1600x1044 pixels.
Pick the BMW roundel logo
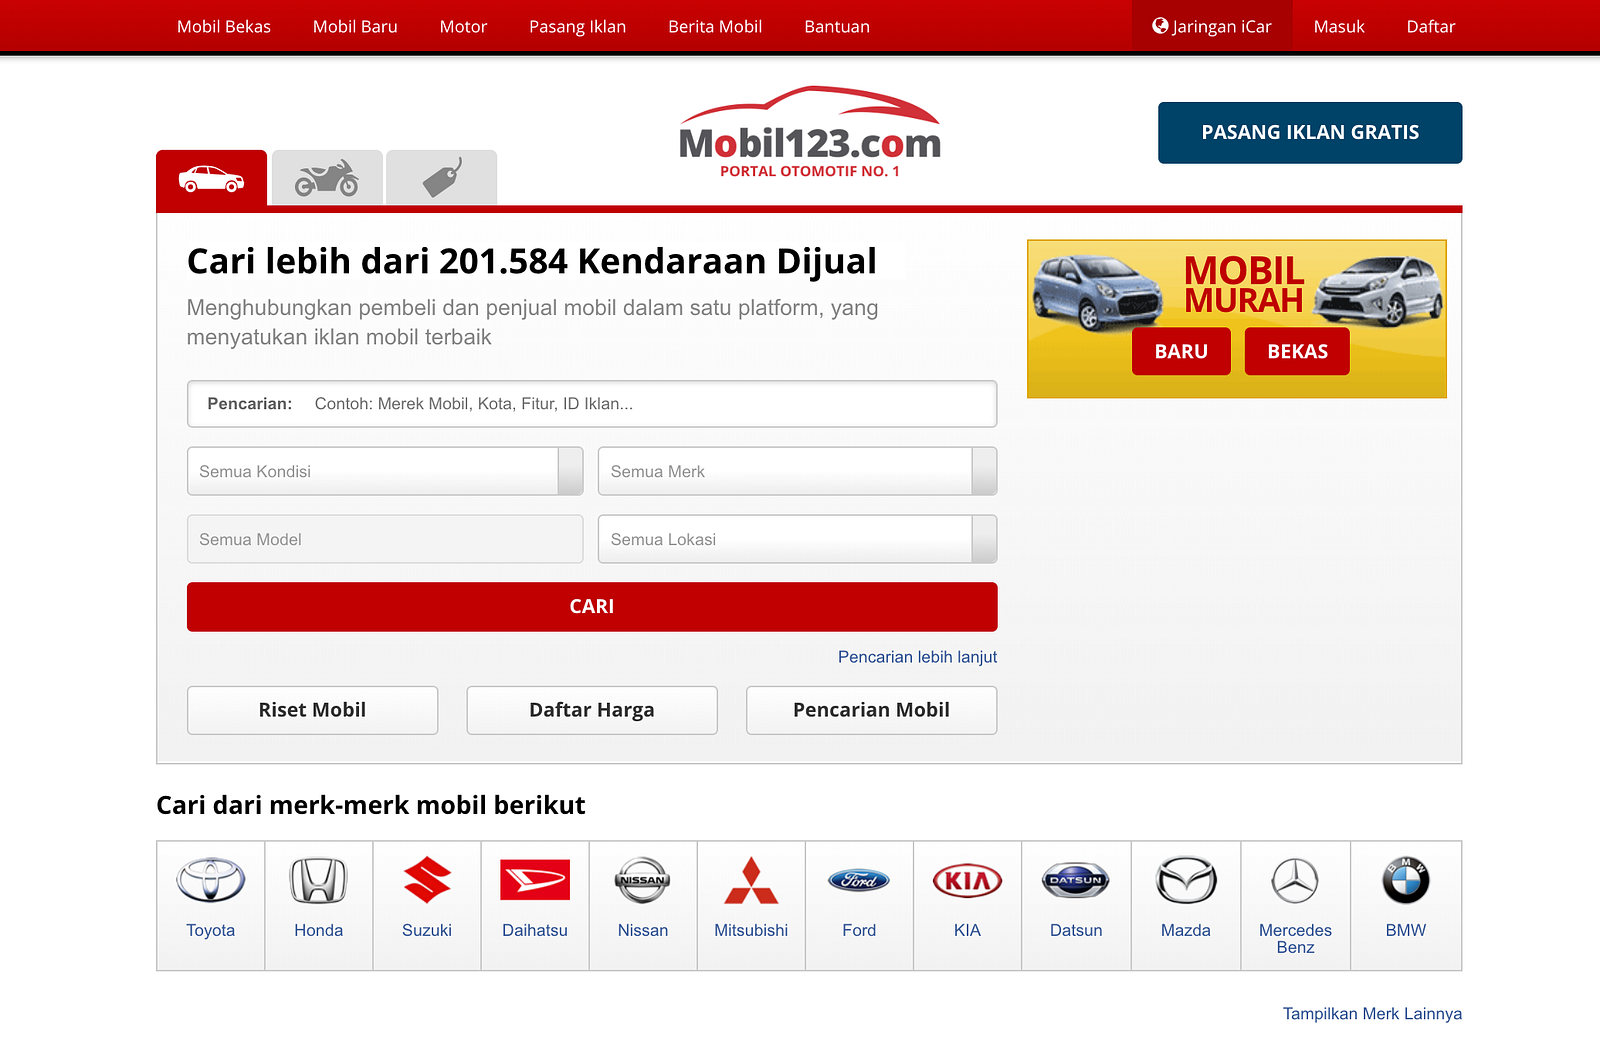click(1406, 880)
